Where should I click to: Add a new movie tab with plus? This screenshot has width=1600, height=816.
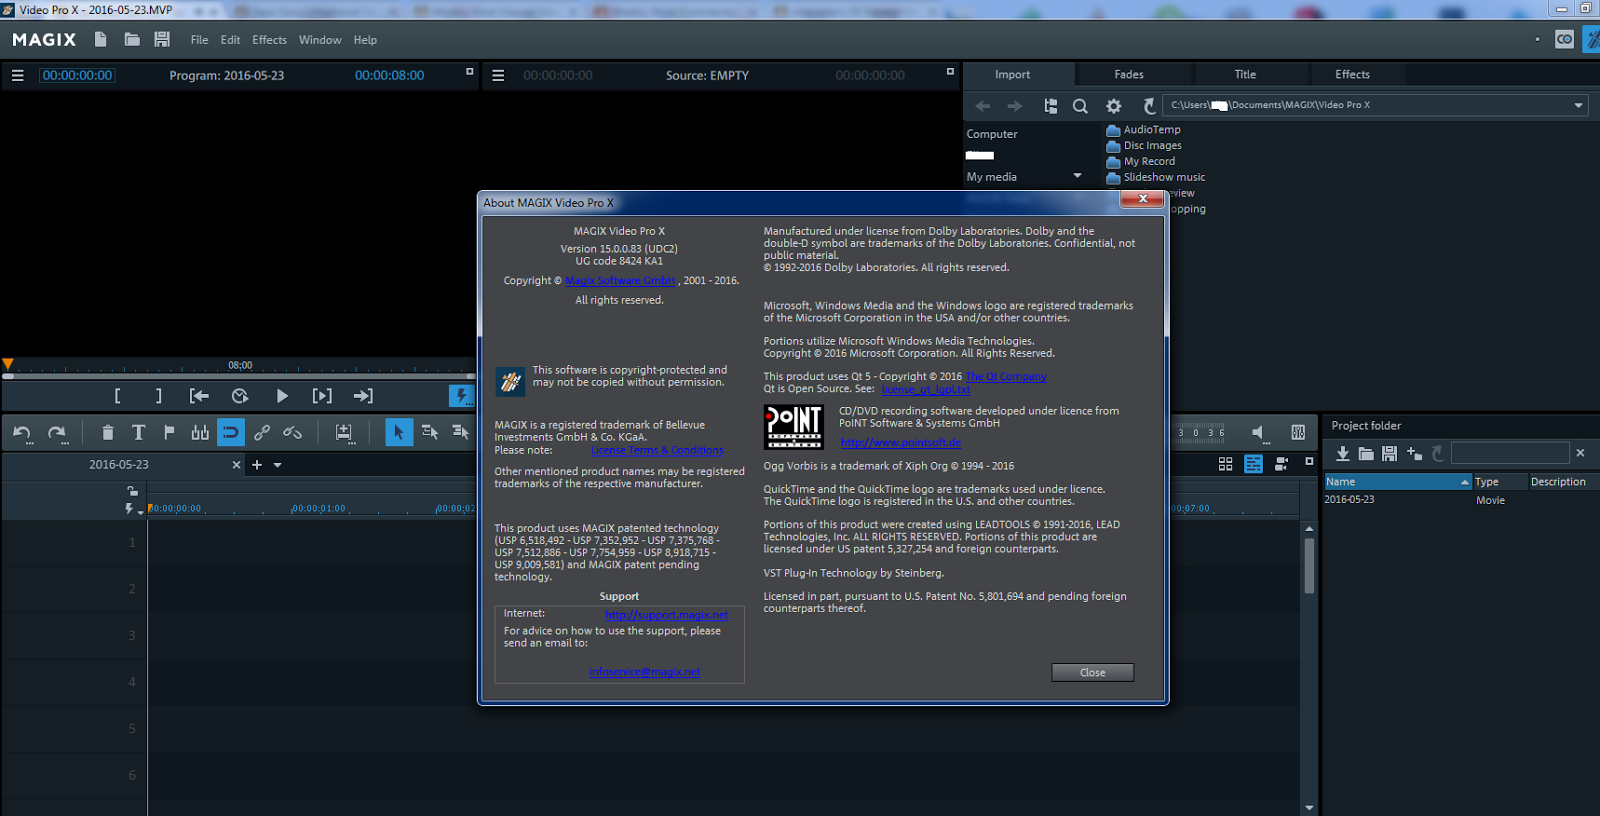pos(257,465)
